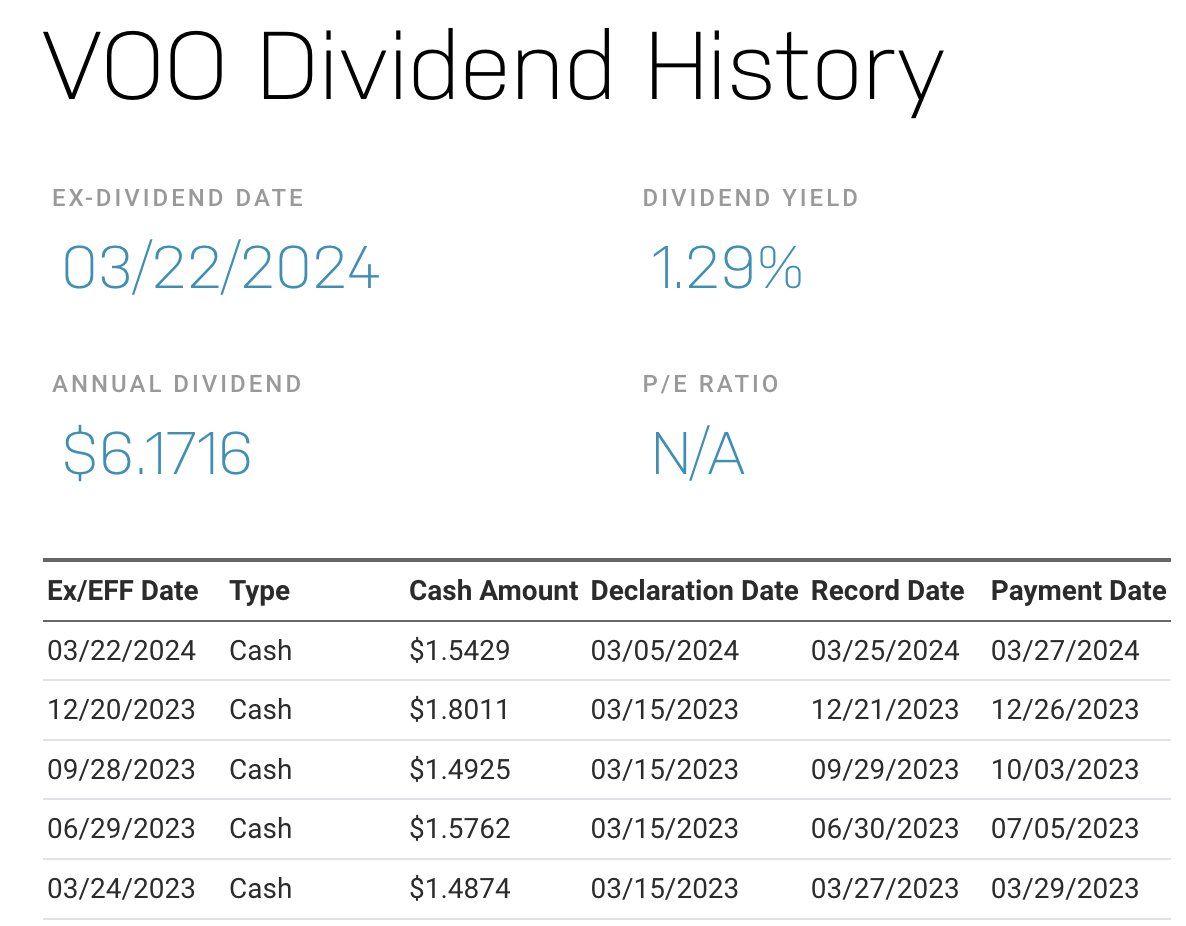The height and width of the screenshot is (926, 1186).
Task: Click payment date 10/03/2023
Action: (x=1065, y=769)
